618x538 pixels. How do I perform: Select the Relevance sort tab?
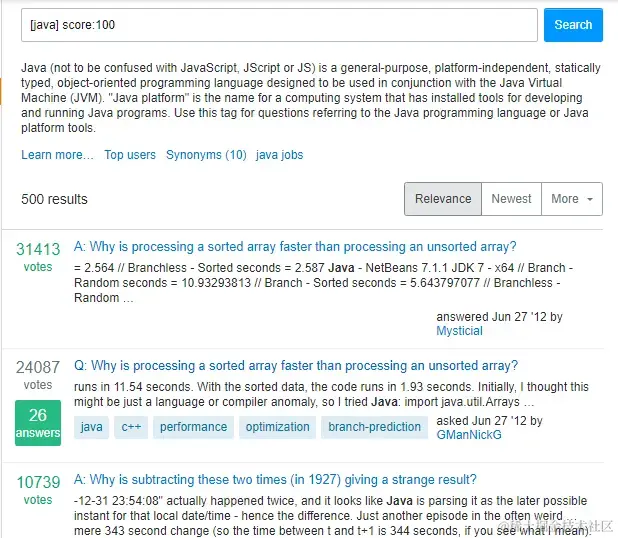443,199
